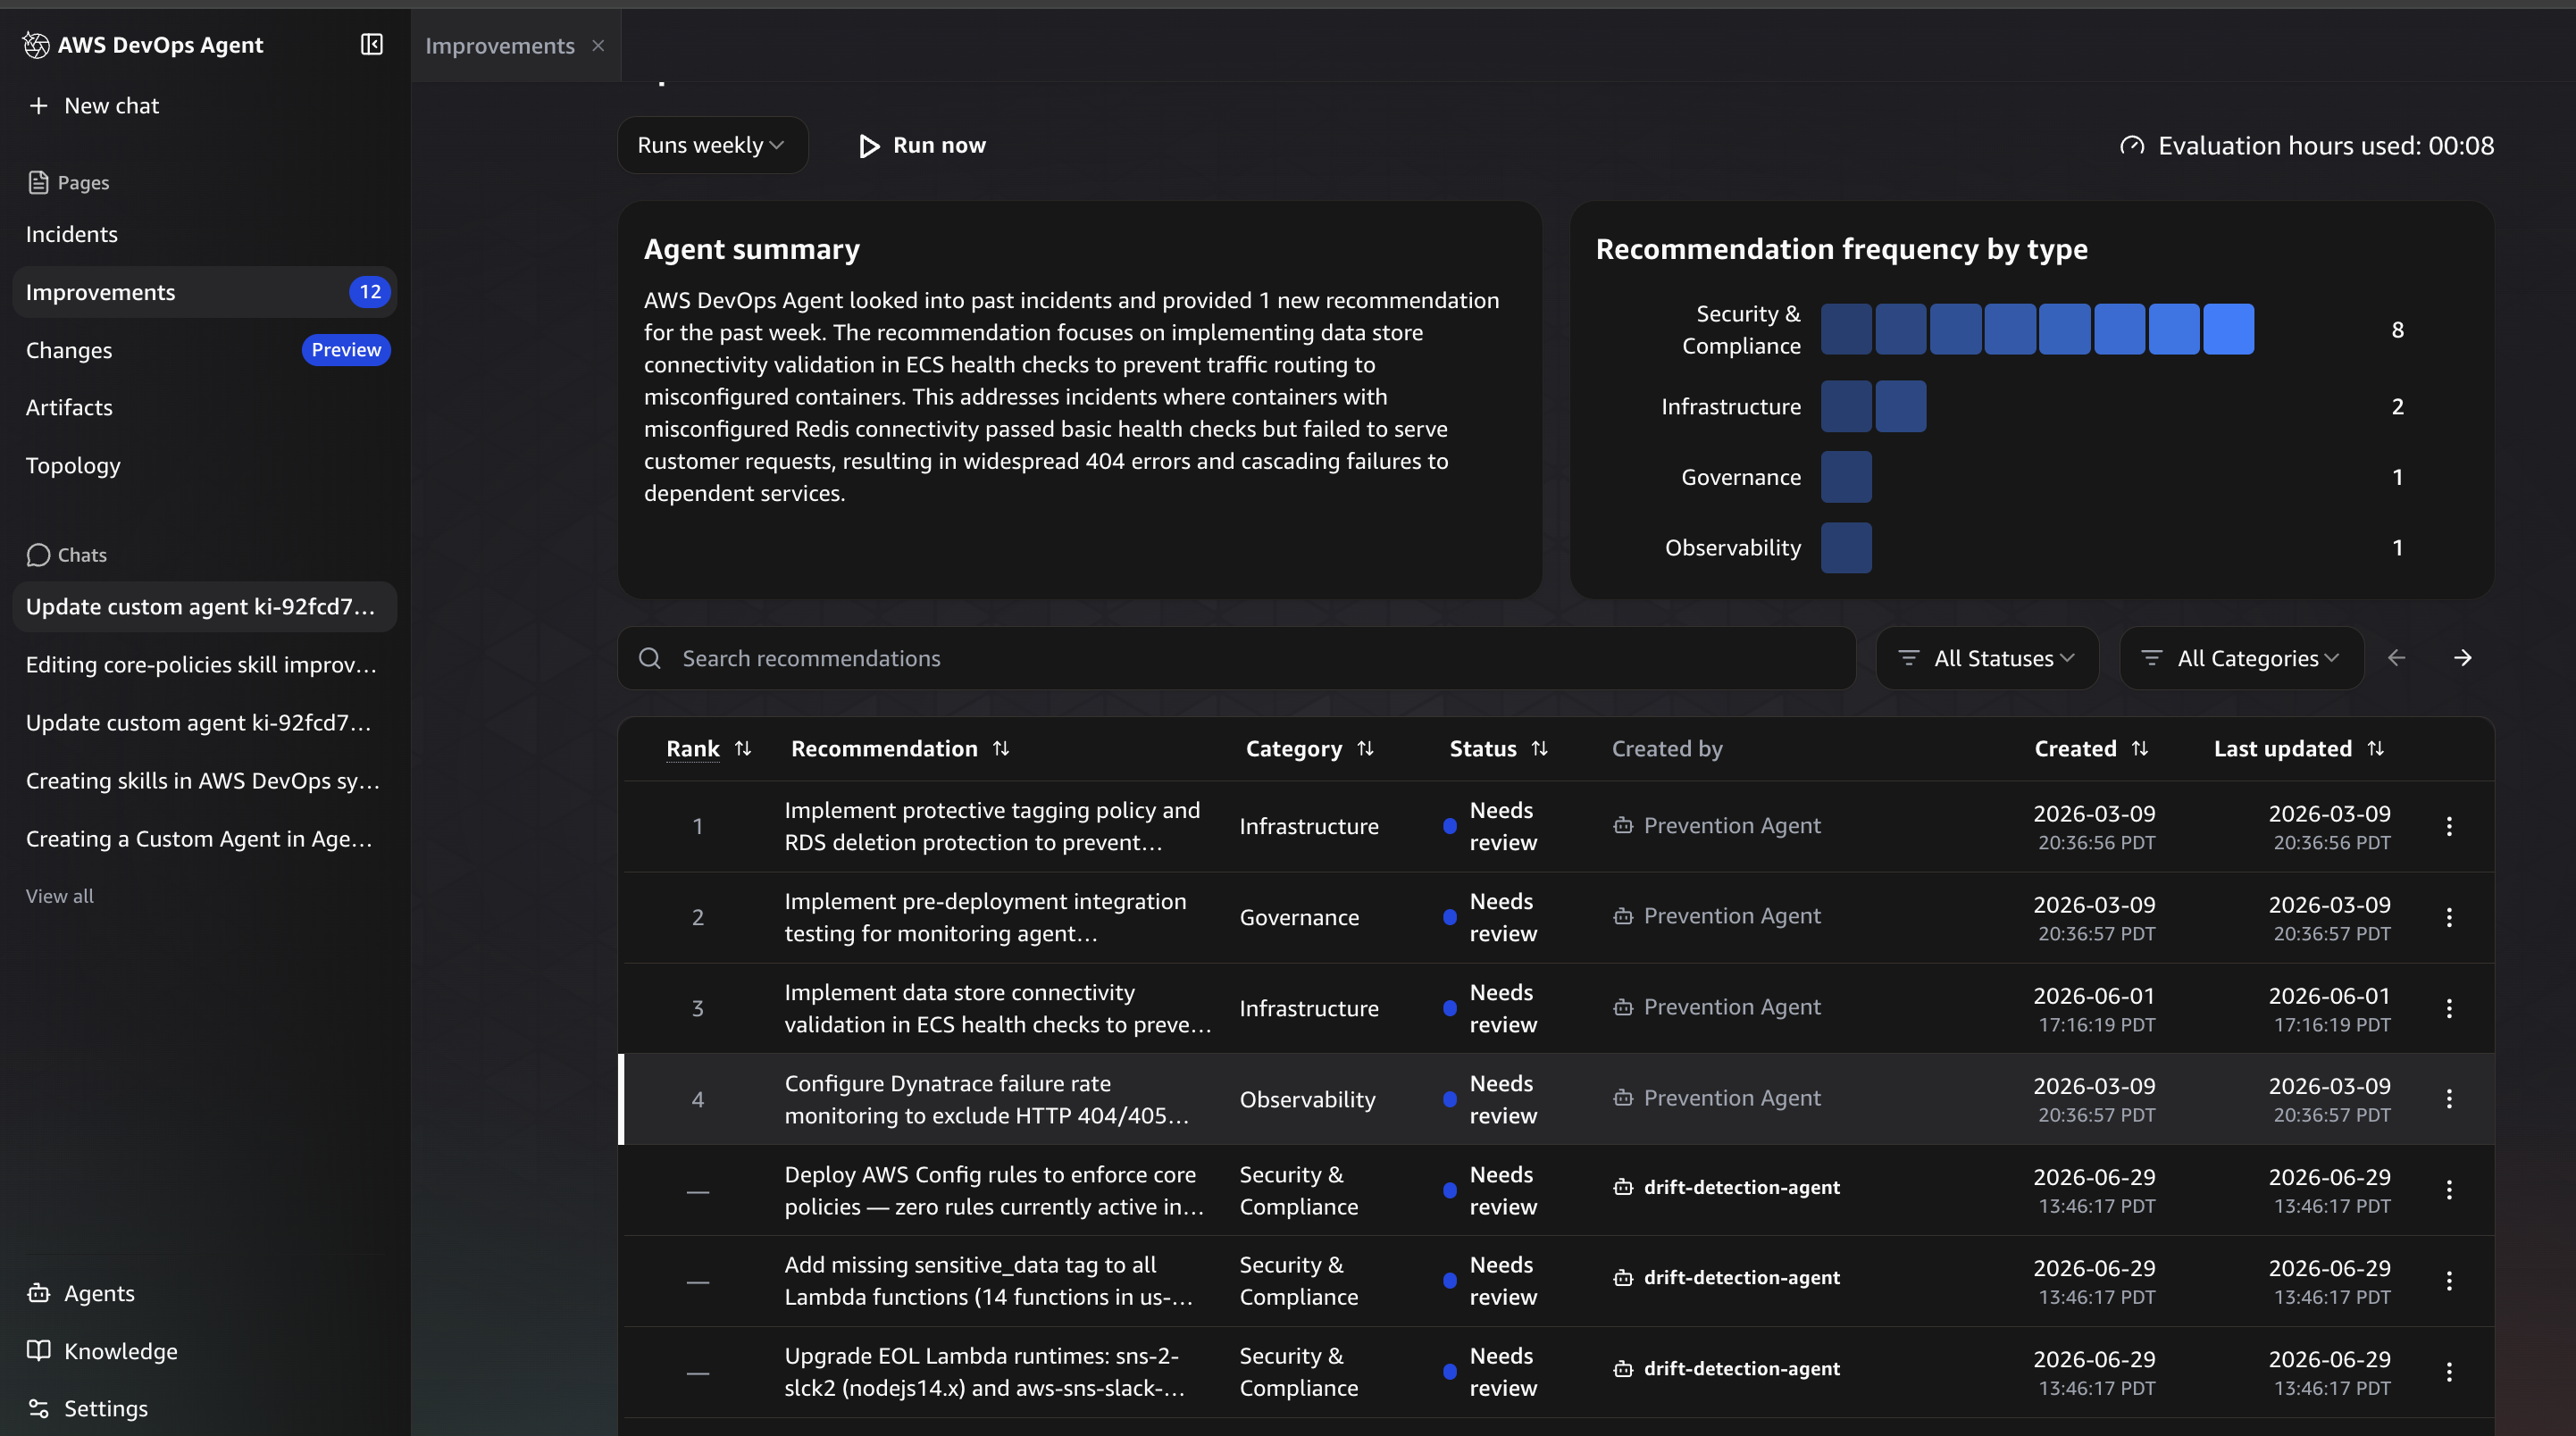Open the Incidents page
The image size is (2576, 1436).
click(x=72, y=234)
